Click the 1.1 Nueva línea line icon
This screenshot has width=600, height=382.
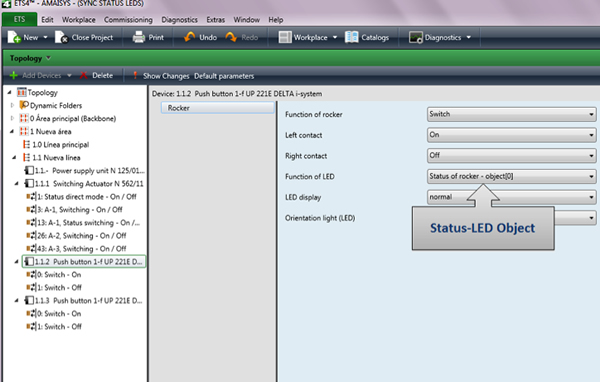point(26,157)
